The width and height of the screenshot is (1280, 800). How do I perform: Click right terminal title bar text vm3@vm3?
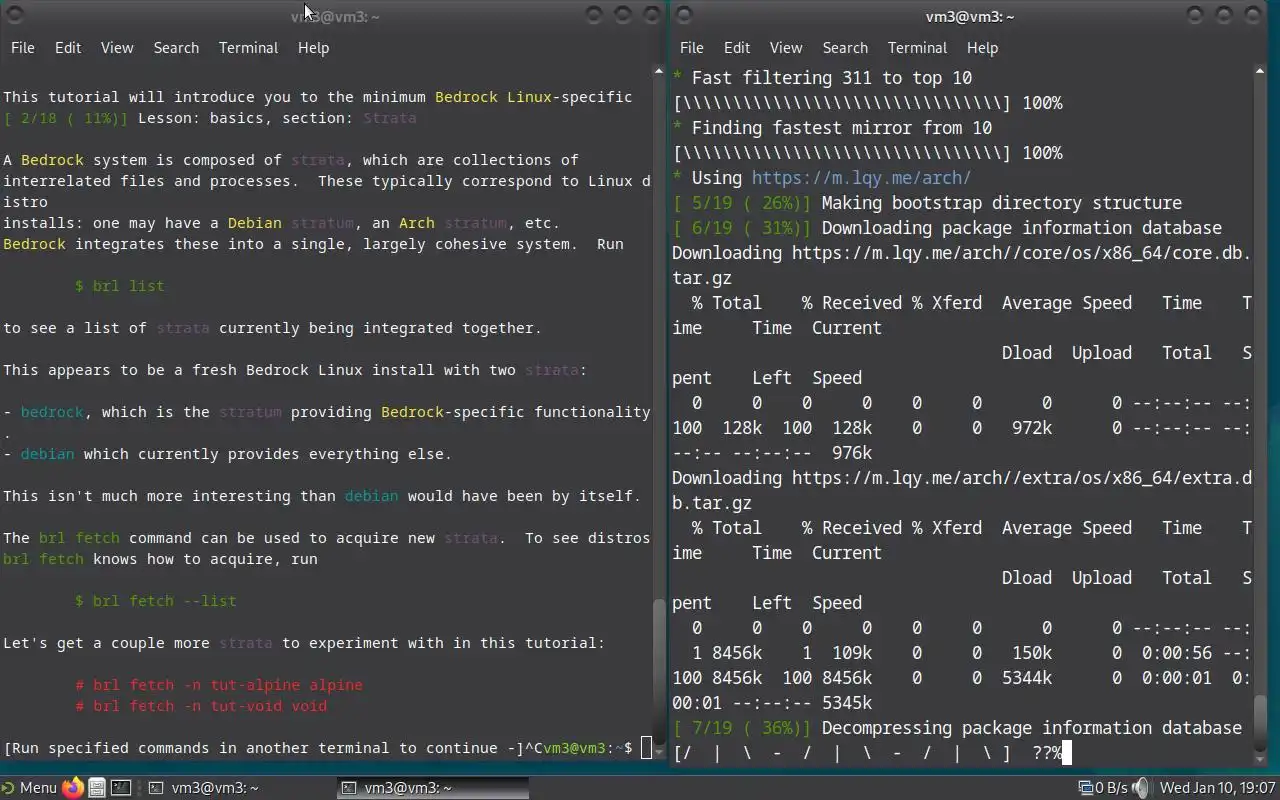970,16
